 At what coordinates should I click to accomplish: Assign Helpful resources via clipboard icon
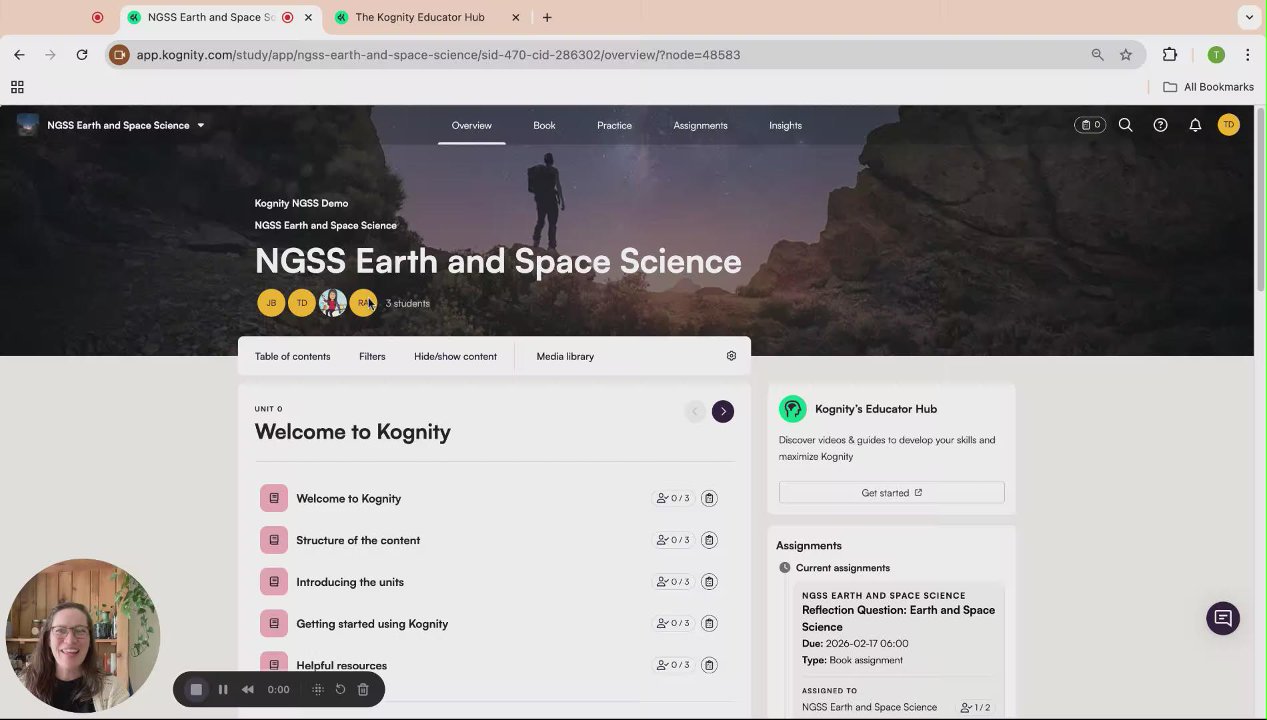click(709, 665)
